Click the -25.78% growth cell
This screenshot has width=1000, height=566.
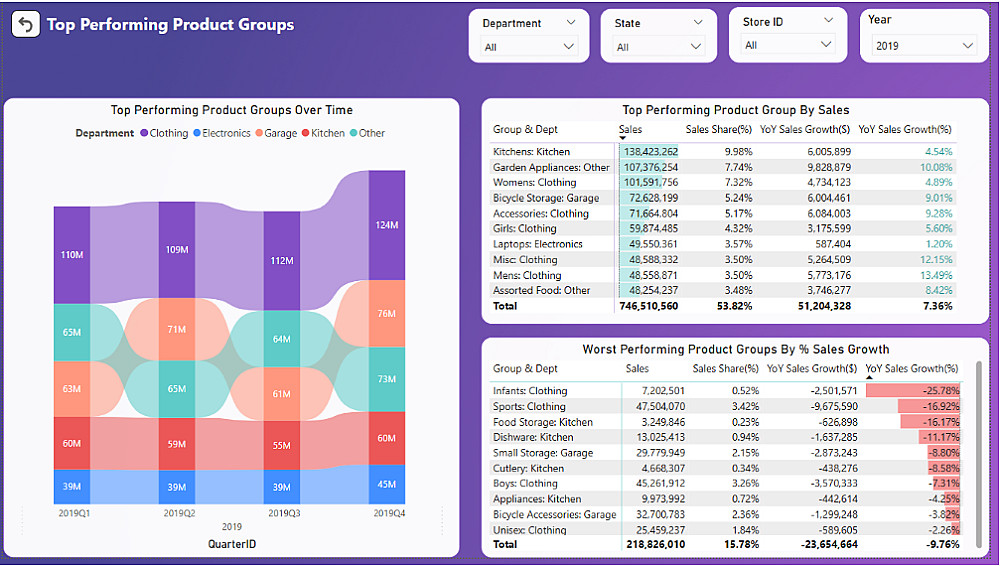(x=913, y=391)
